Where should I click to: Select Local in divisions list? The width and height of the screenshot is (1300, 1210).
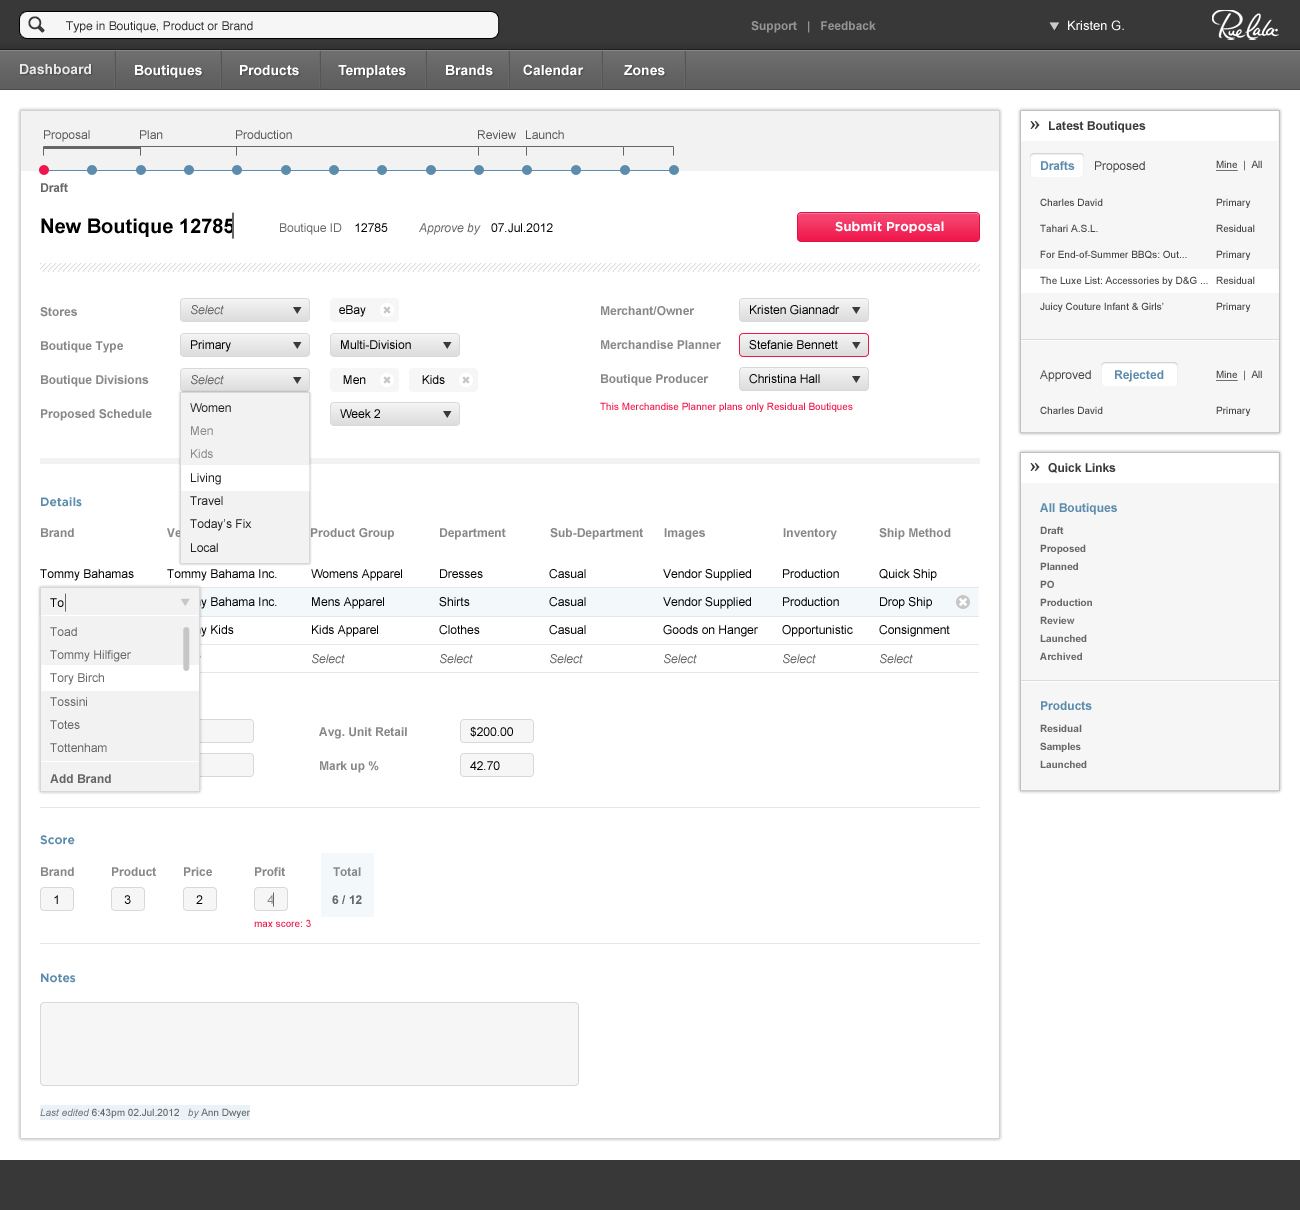(245, 548)
